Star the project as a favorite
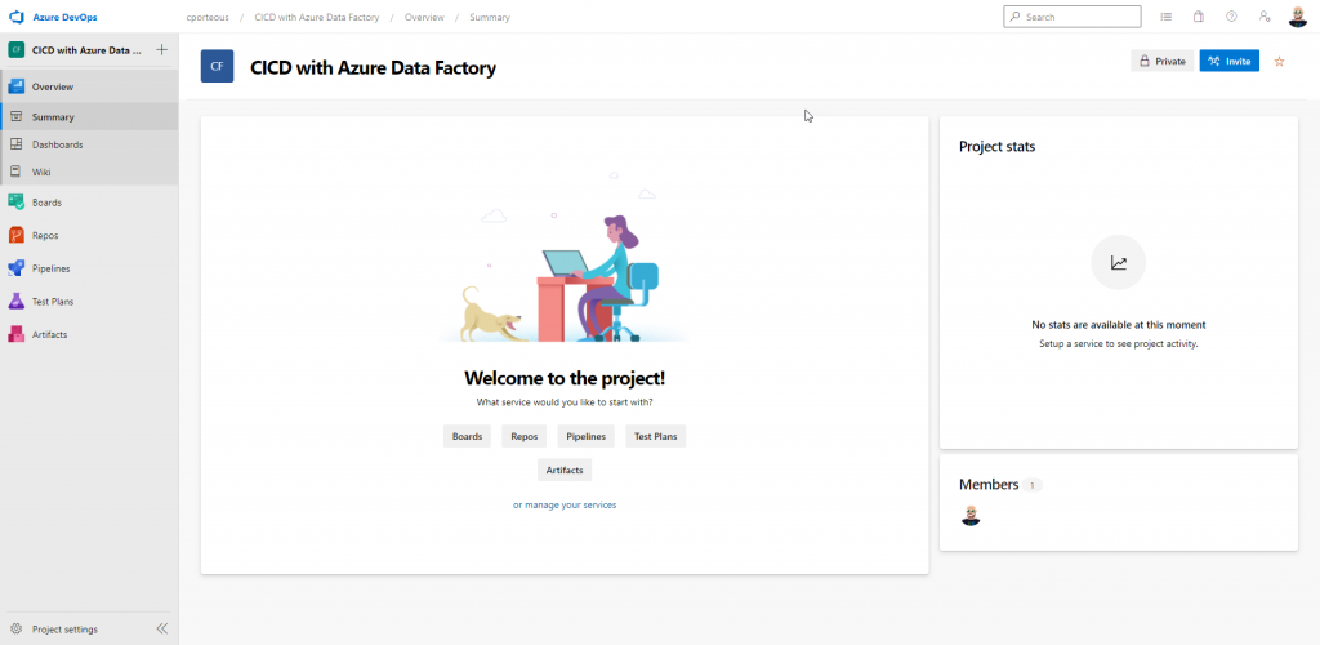 click(x=1279, y=61)
